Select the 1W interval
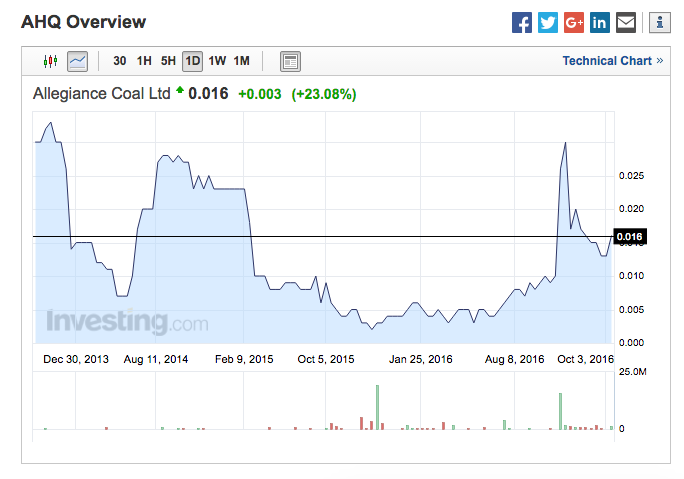The height and width of the screenshot is (479, 684). tap(217, 61)
